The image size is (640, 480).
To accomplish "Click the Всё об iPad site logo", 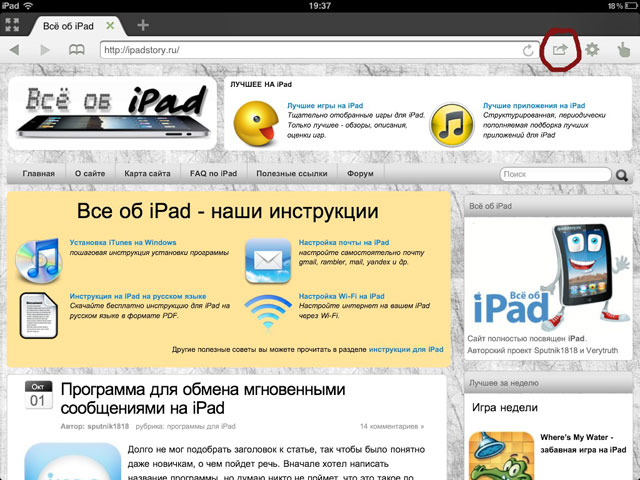I will point(112,113).
